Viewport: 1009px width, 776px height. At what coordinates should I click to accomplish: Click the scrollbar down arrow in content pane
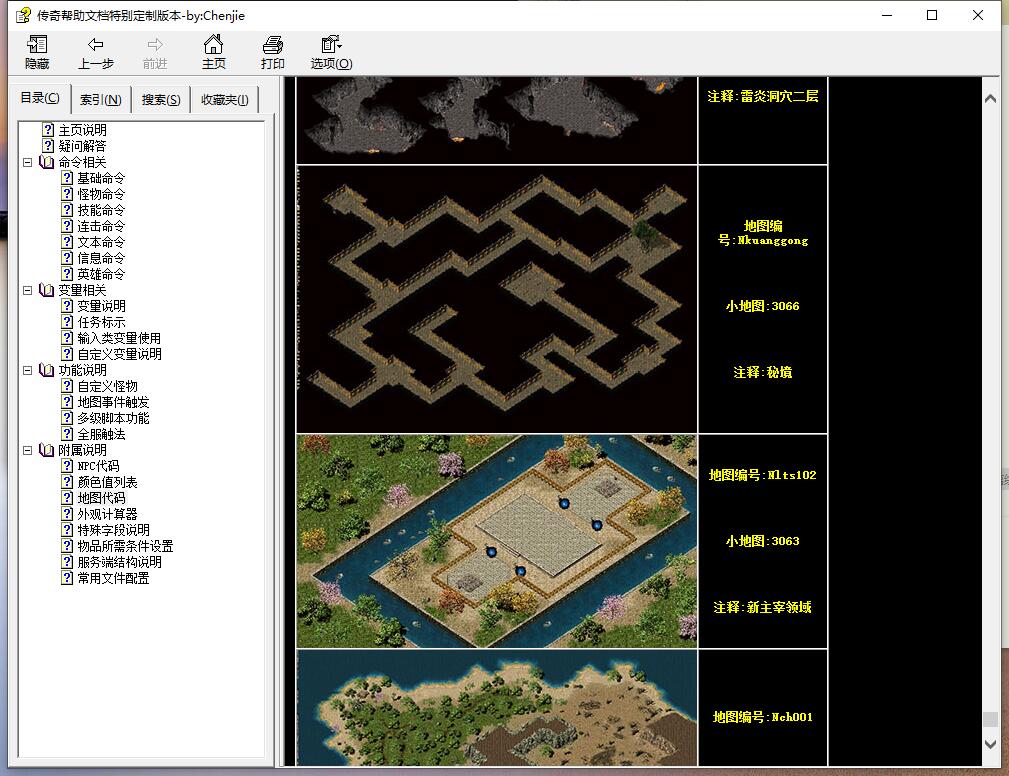click(990, 744)
